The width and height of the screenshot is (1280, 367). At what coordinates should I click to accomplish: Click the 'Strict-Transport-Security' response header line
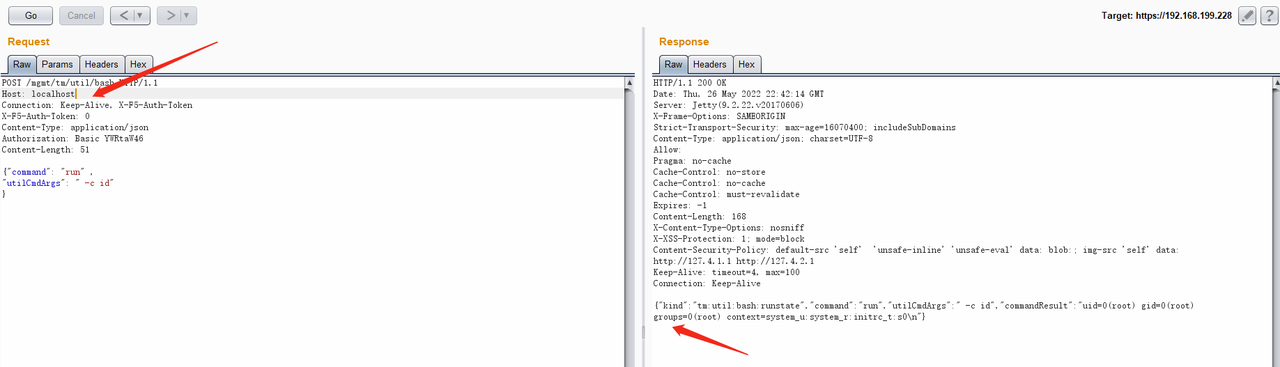click(804, 127)
